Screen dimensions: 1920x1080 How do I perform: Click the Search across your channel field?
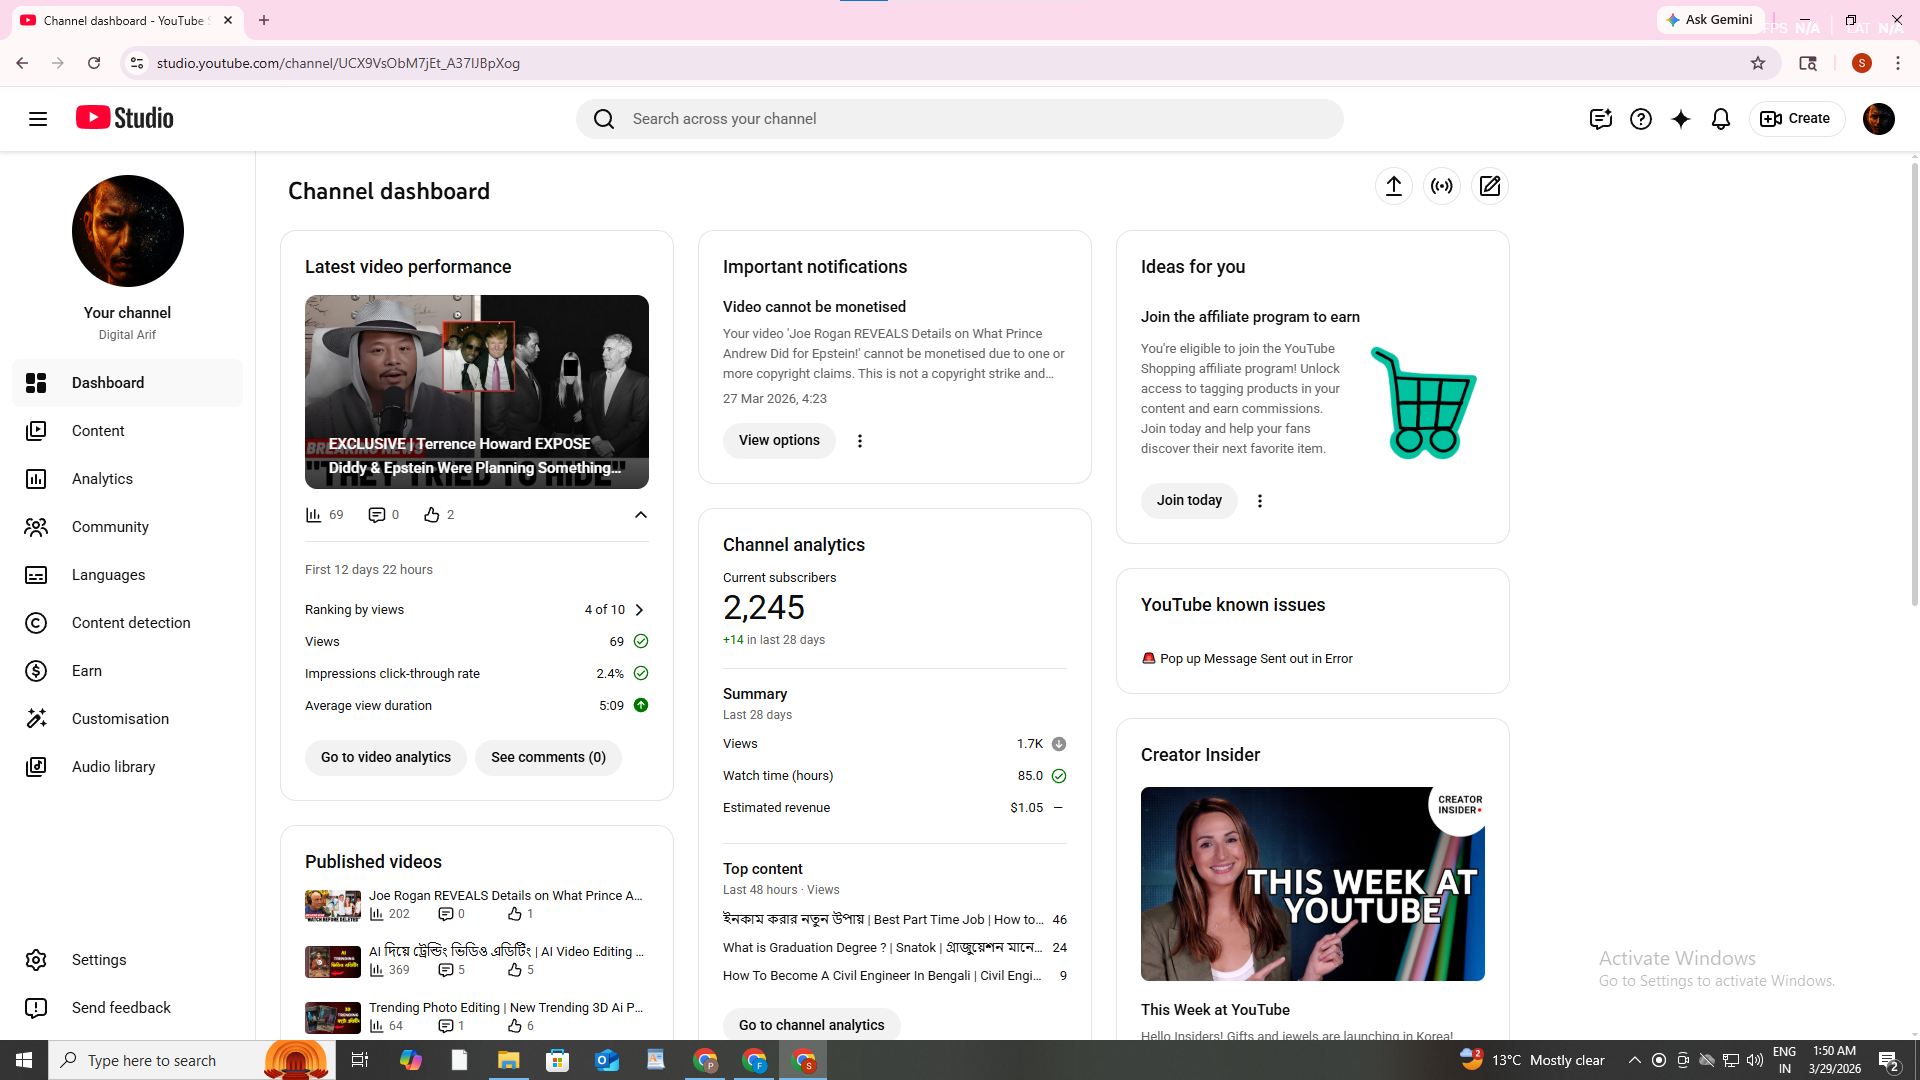pyautogui.click(x=960, y=118)
